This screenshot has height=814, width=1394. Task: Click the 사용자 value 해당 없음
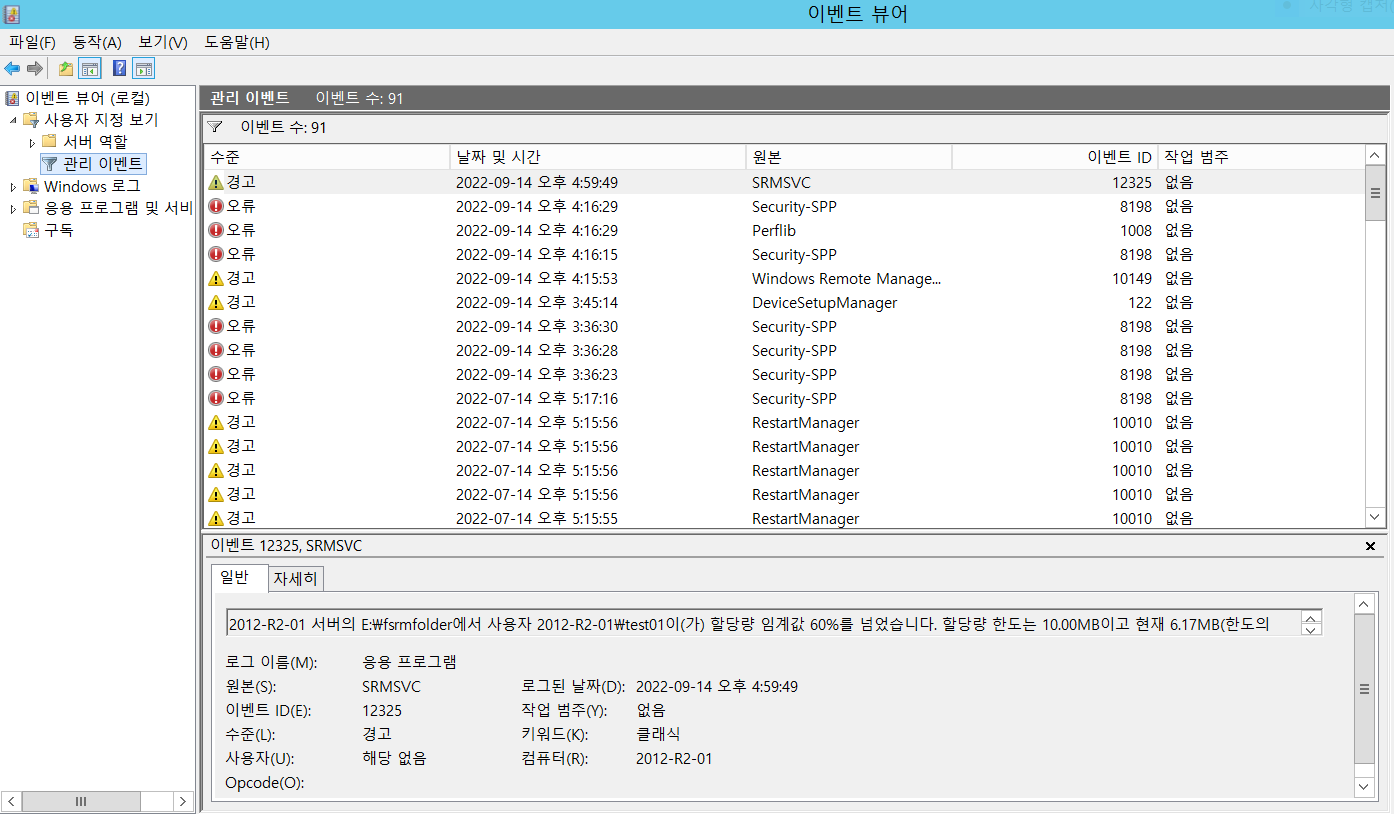[x=394, y=758]
